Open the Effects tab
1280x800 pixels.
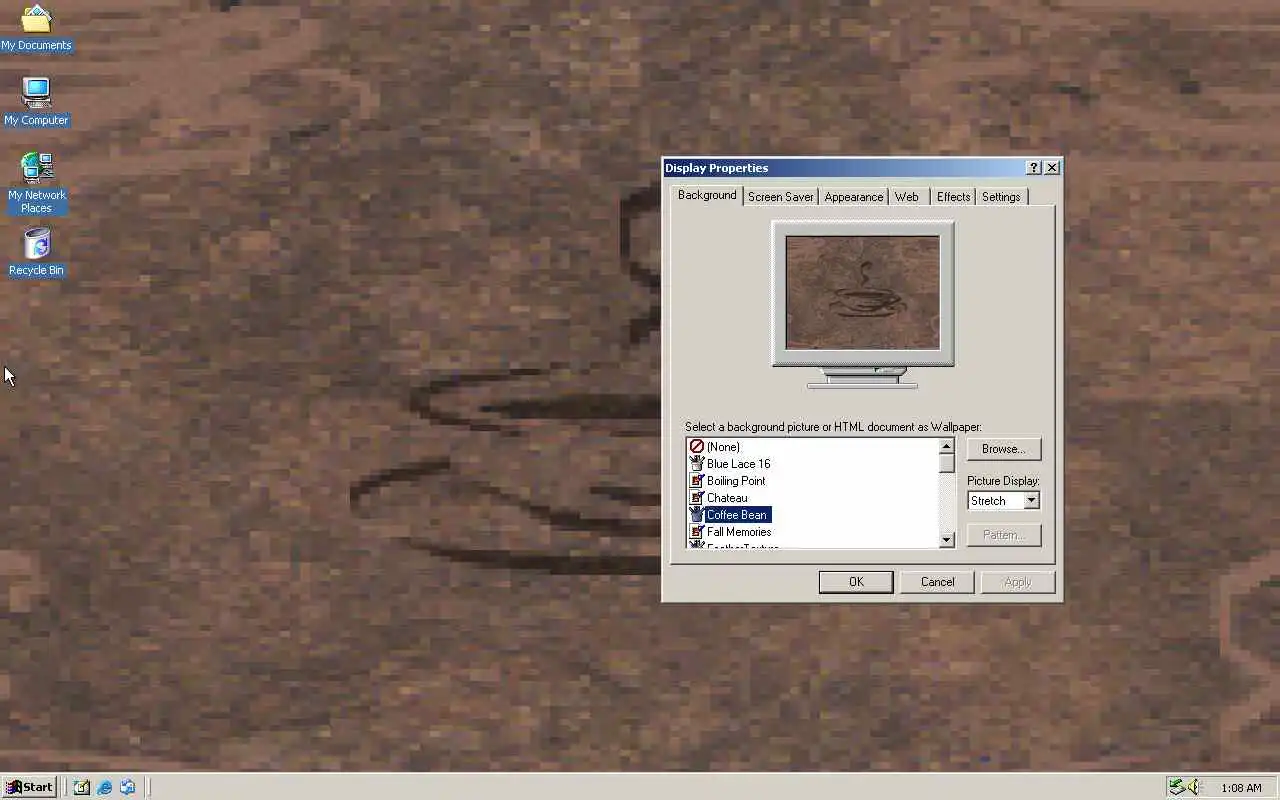tap(953, 197)
